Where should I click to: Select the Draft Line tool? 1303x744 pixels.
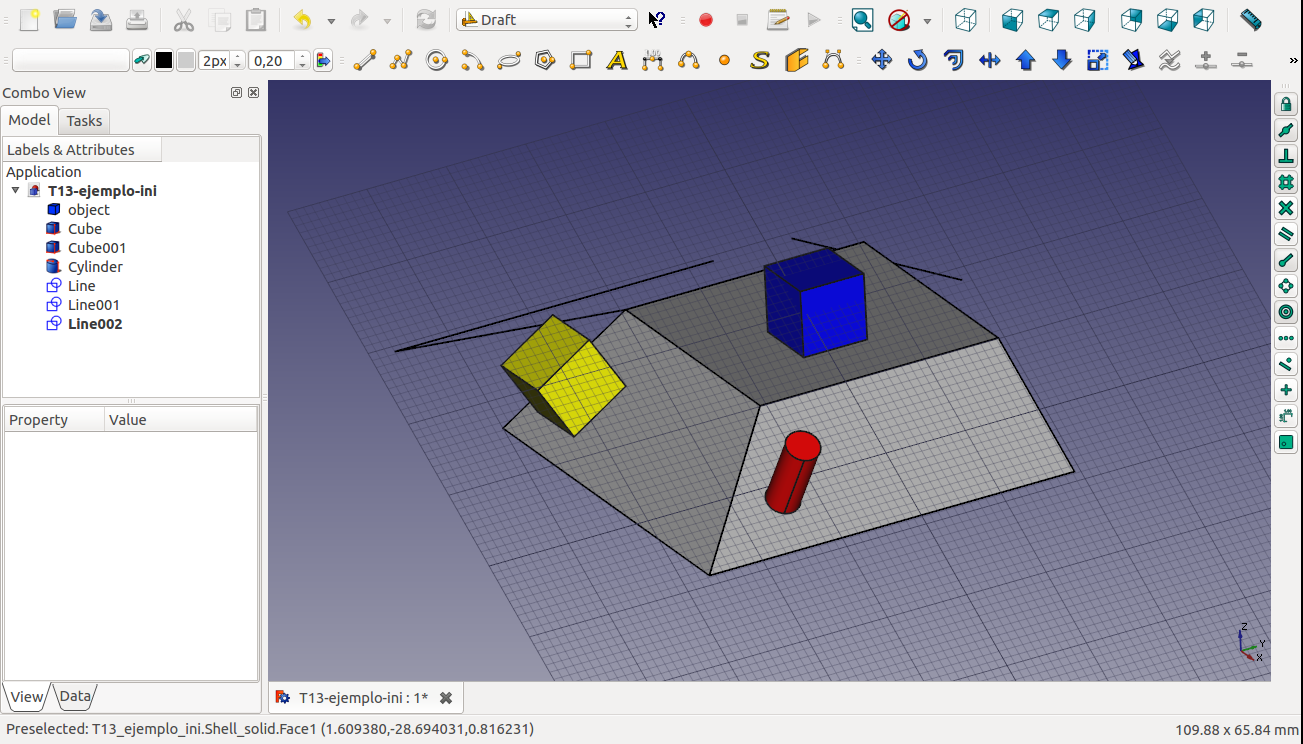(x=365, y=61)
